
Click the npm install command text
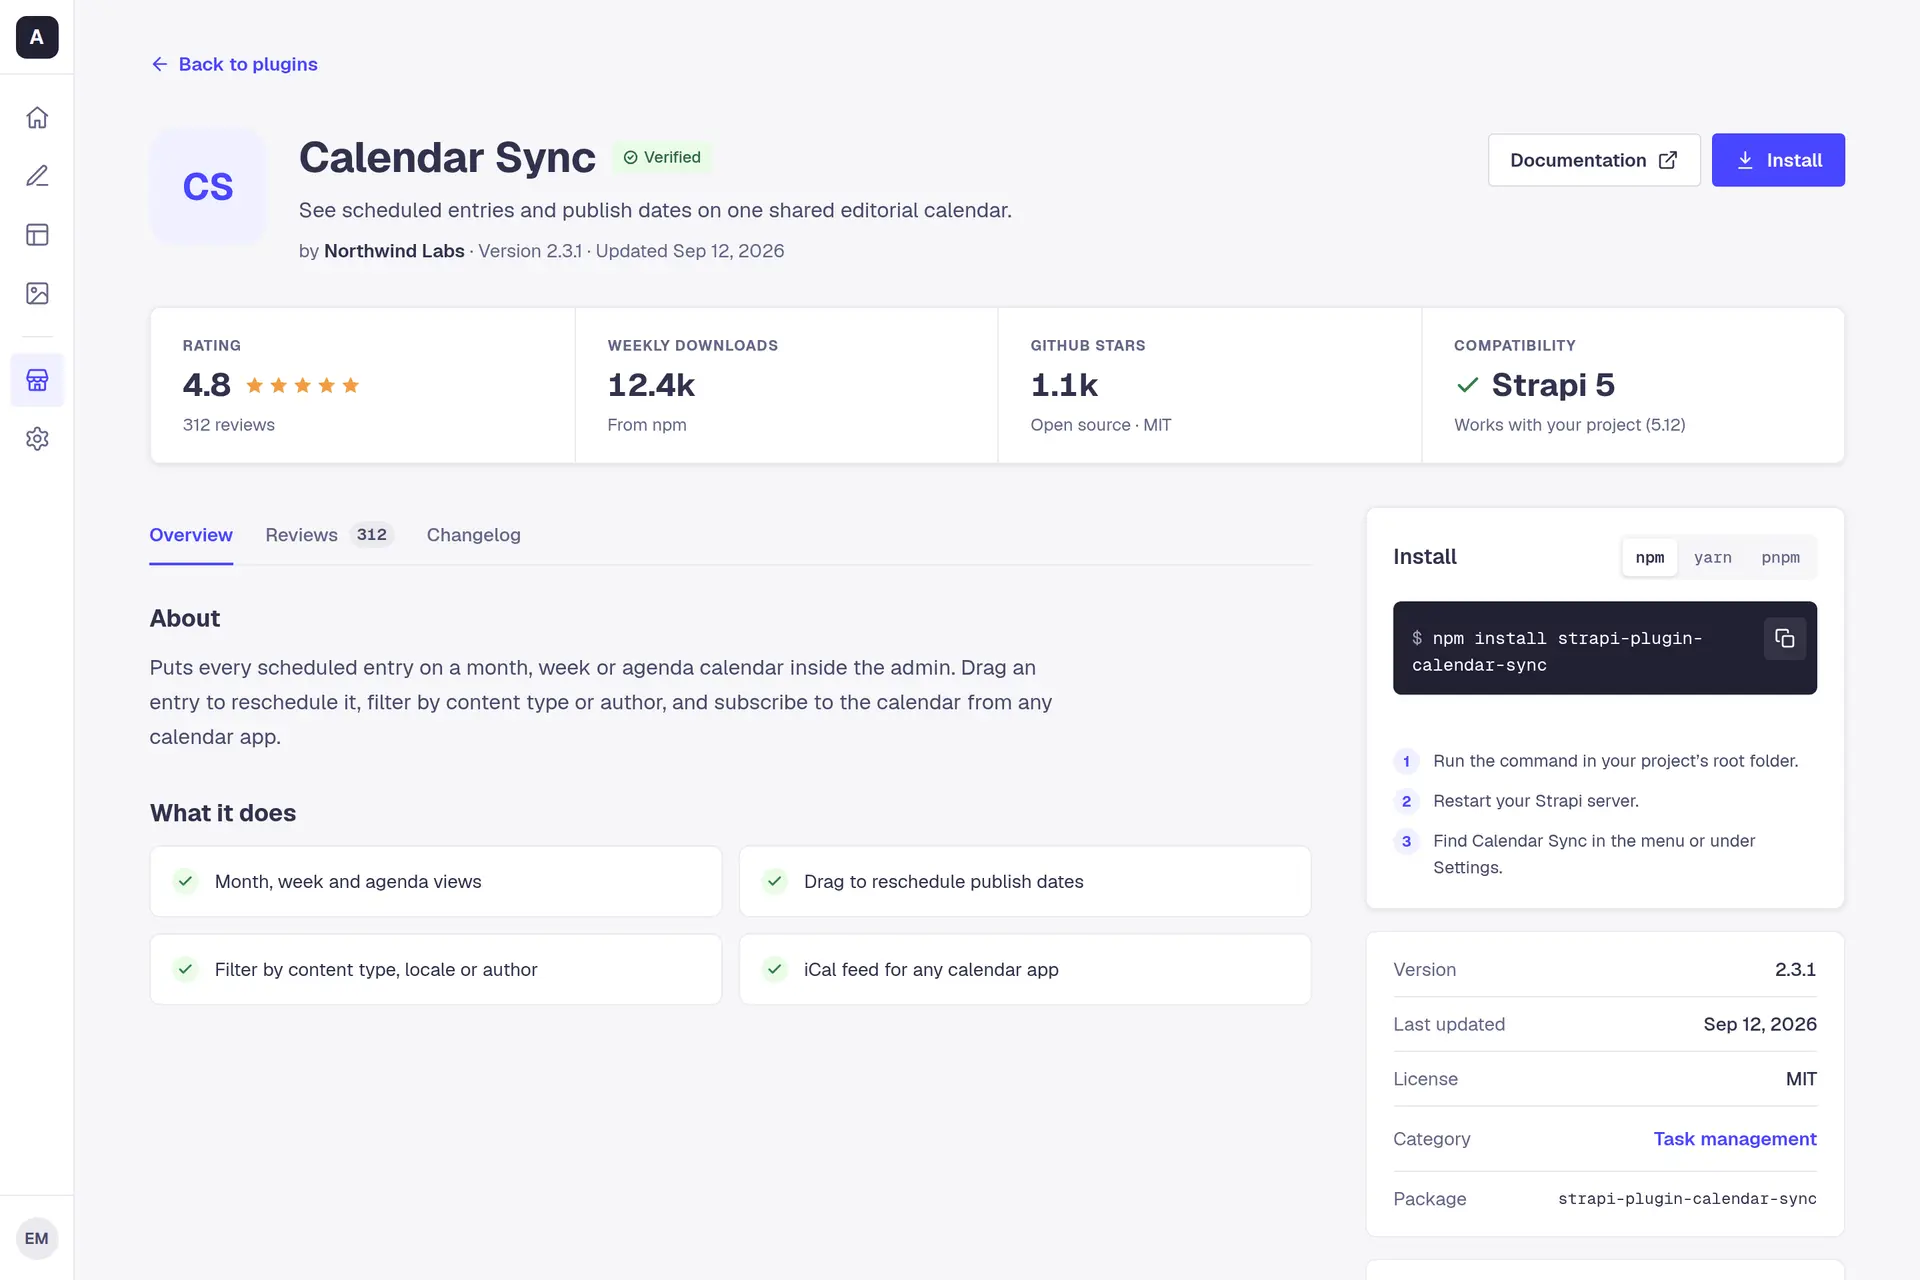coord(1557,651)
